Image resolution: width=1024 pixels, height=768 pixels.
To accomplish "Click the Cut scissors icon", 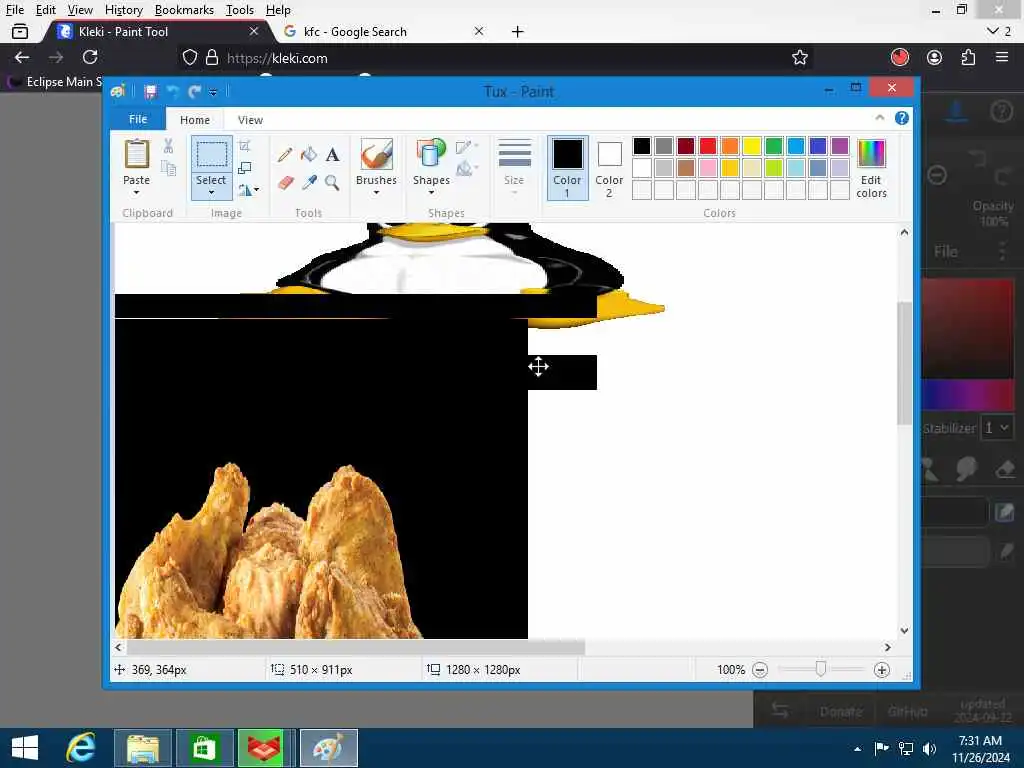I will click(168, 146).
